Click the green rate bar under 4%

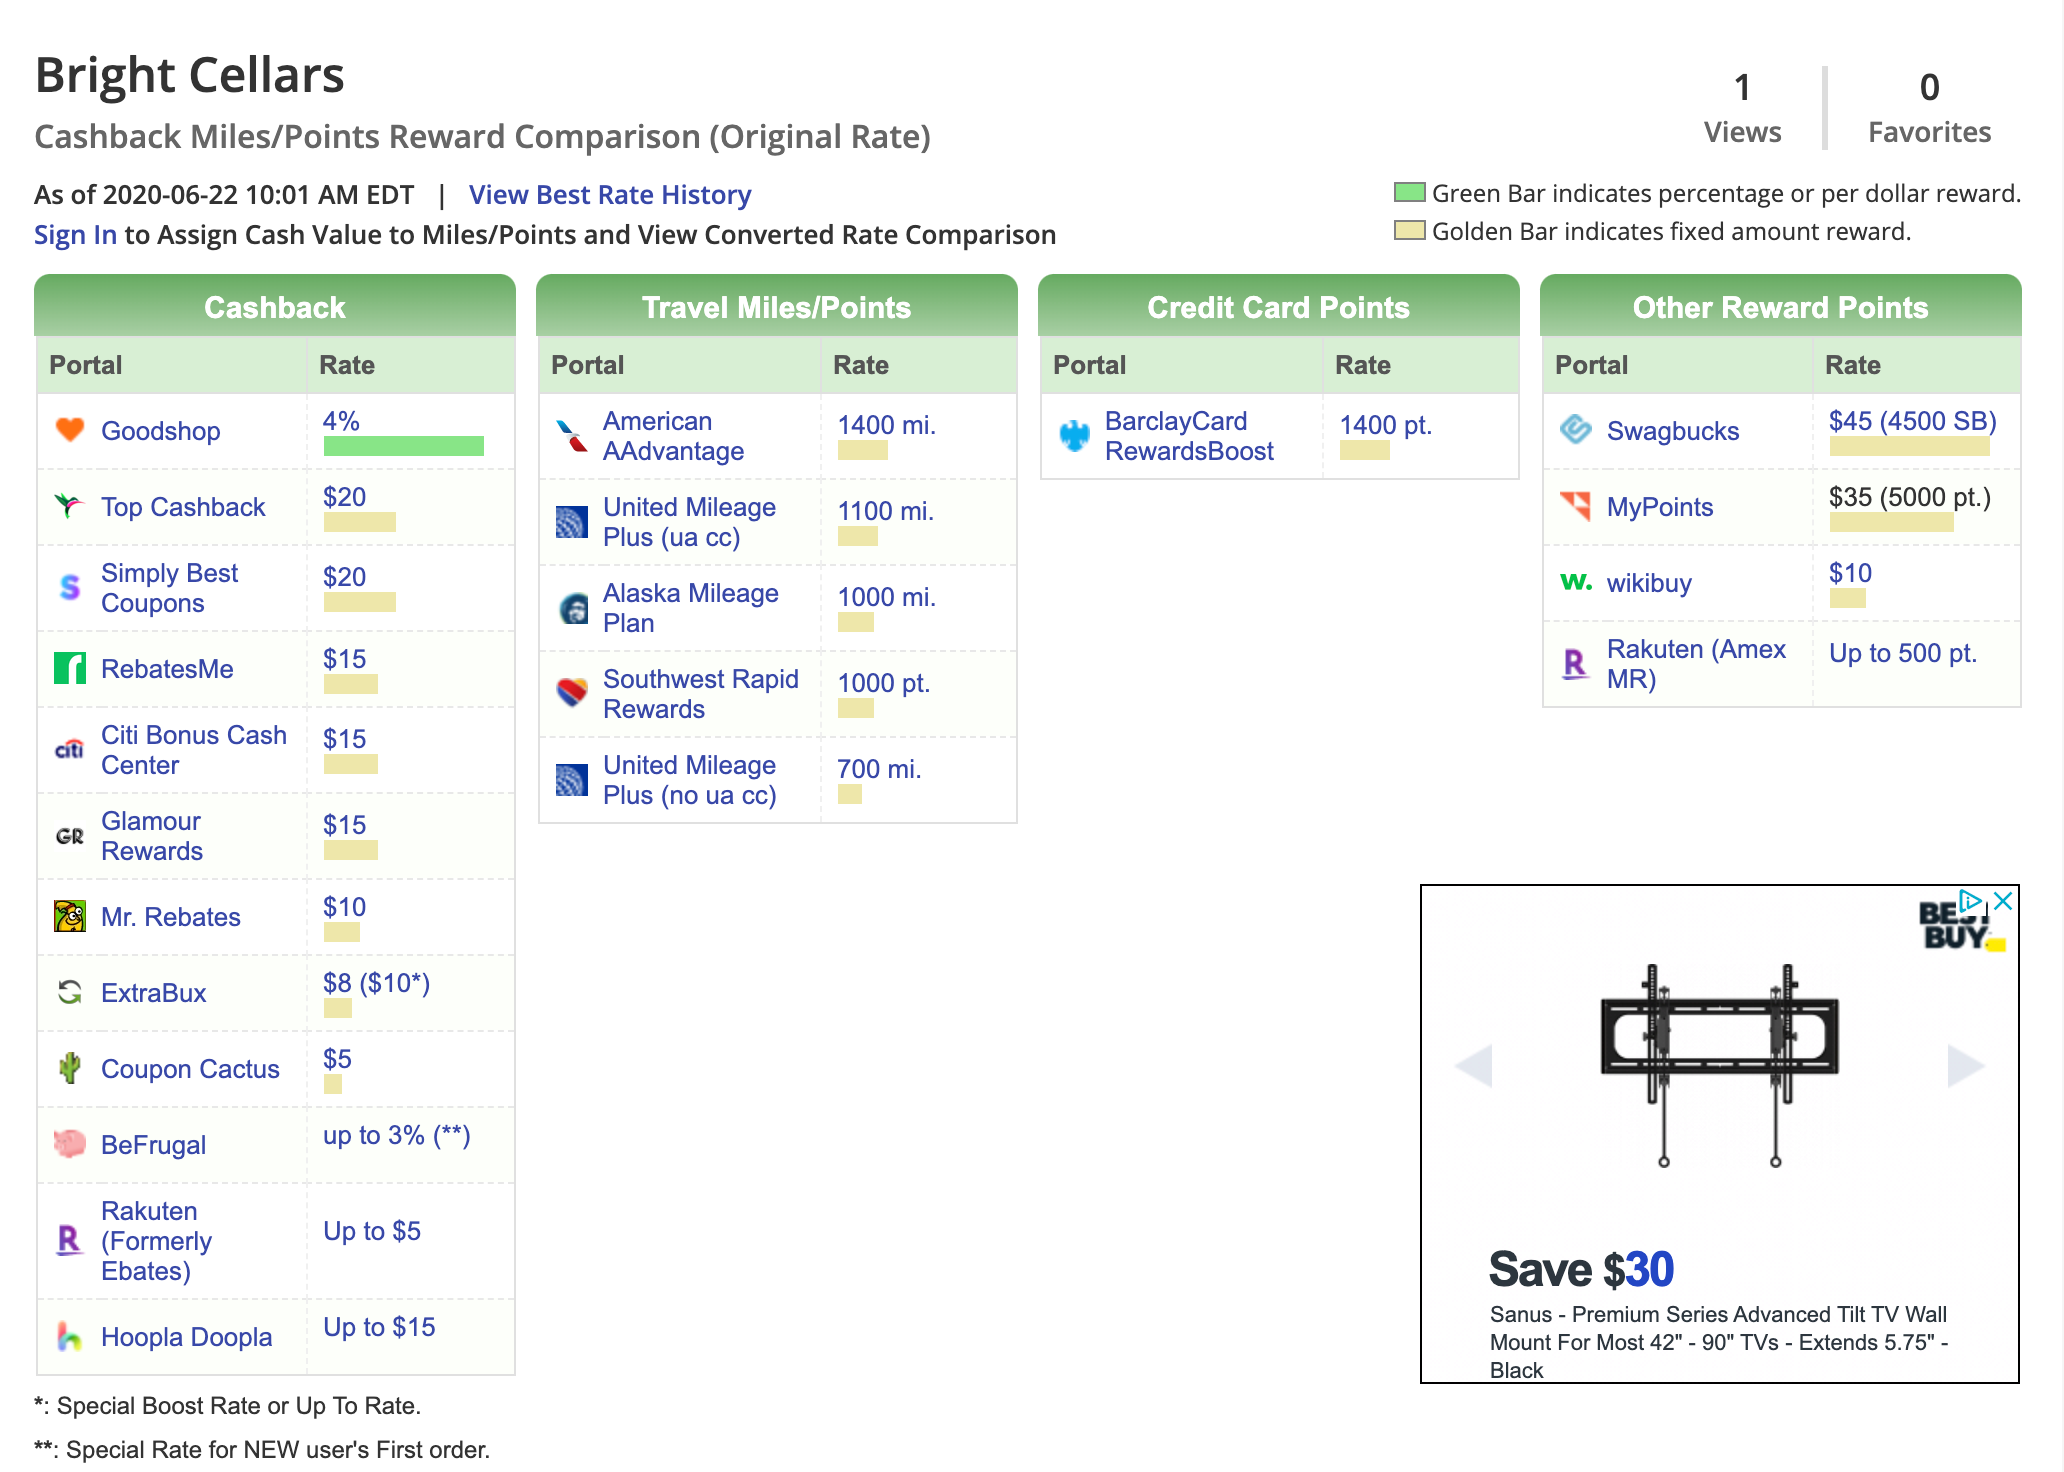click(404, 446)
